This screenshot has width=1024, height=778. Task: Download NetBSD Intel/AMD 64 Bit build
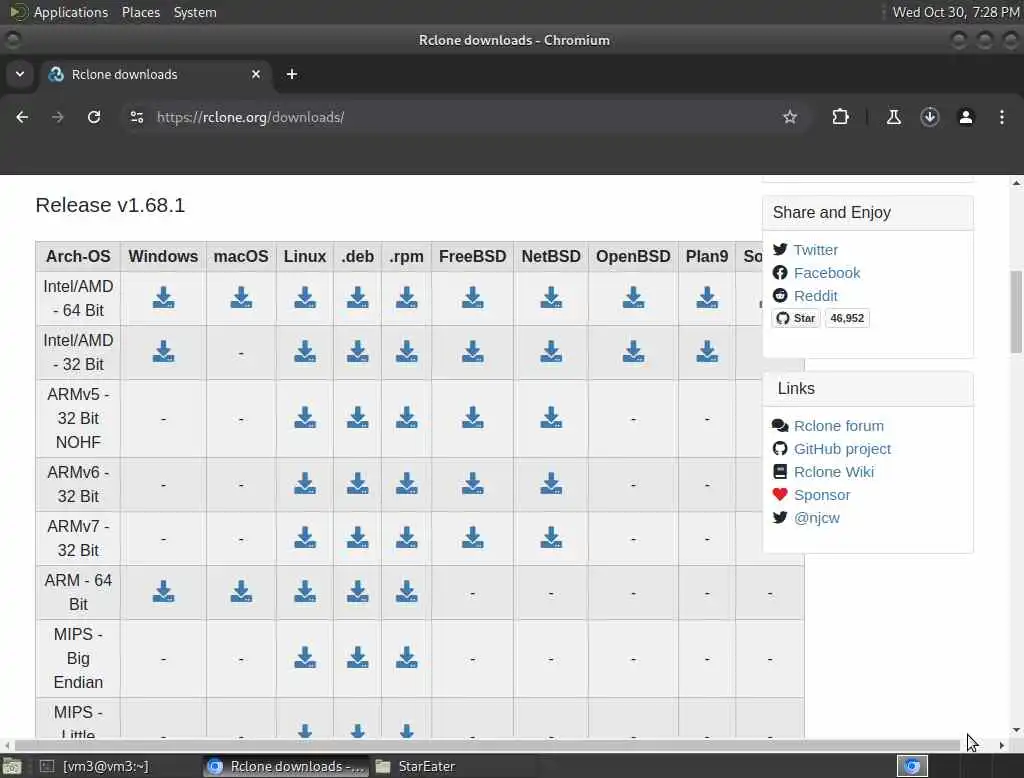(x=551, y=298)
